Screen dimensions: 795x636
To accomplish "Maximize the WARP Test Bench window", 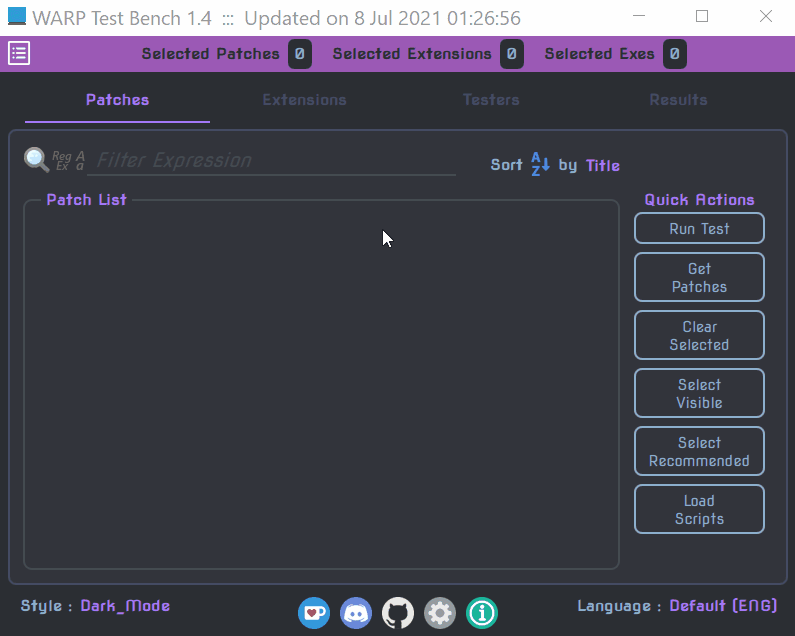I will coord(702,16).
